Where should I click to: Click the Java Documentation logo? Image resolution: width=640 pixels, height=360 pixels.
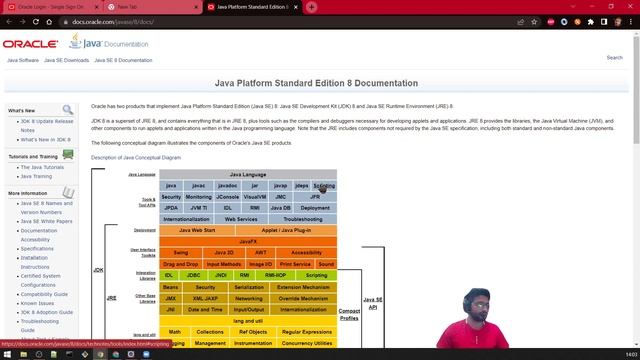[x=109, y=42]
